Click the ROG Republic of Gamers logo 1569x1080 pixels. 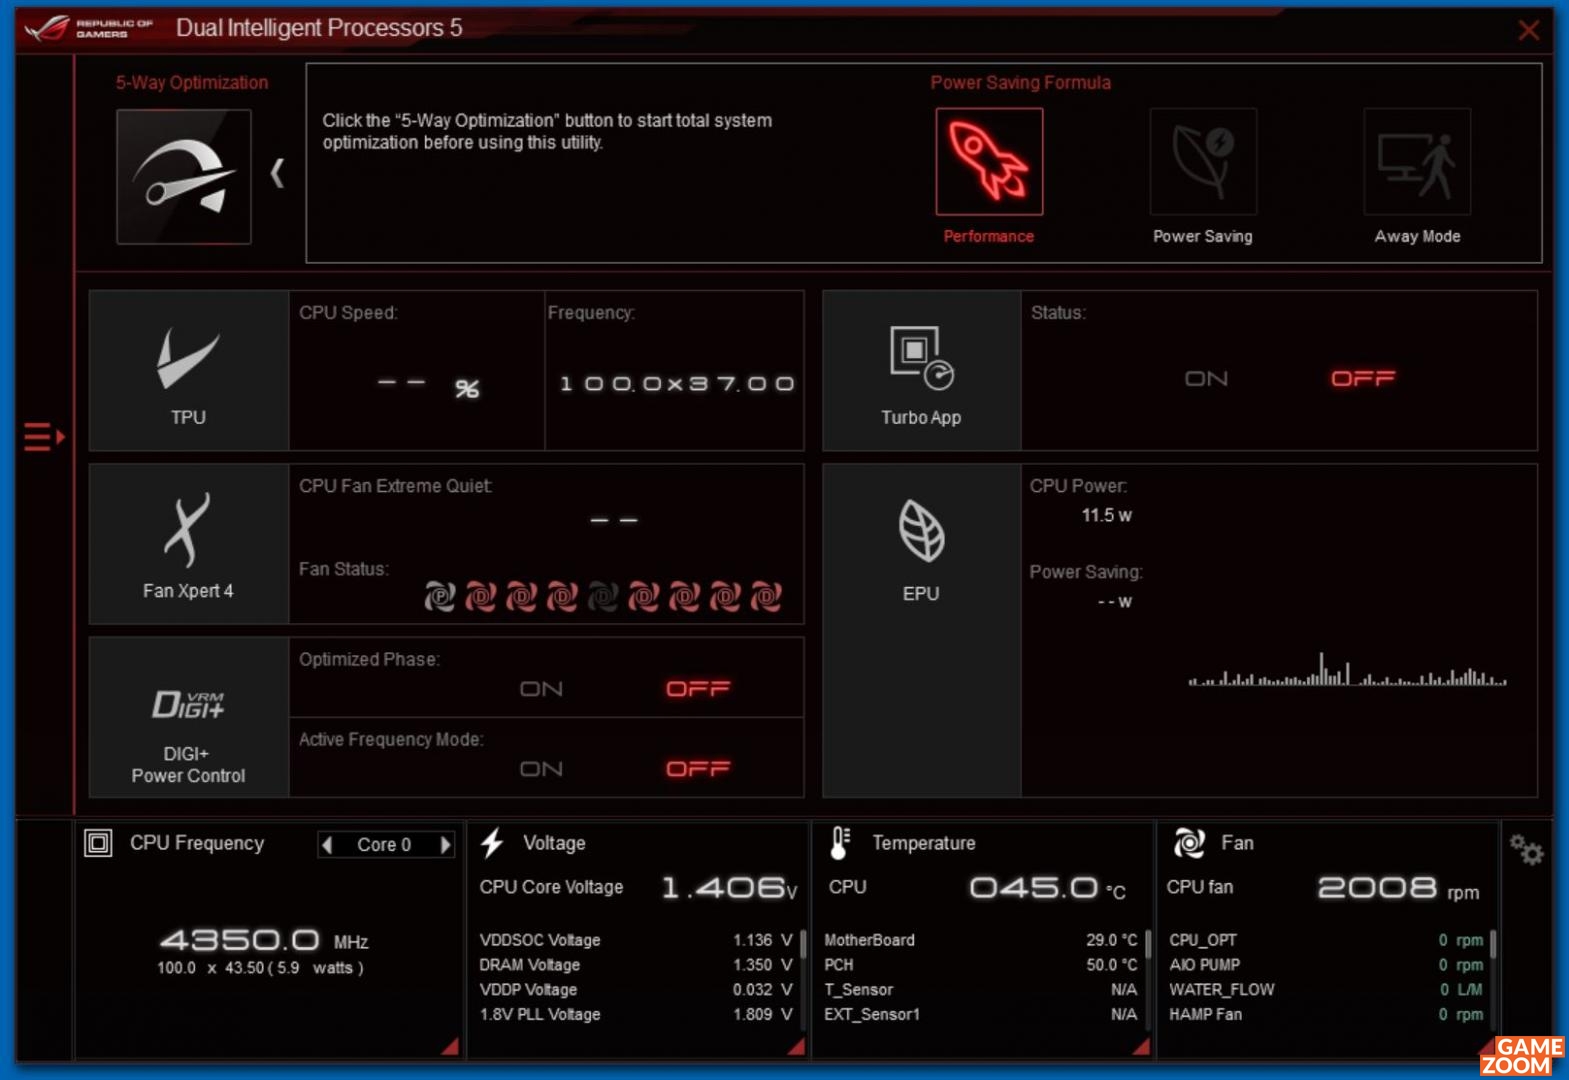(x=89, y=28)
